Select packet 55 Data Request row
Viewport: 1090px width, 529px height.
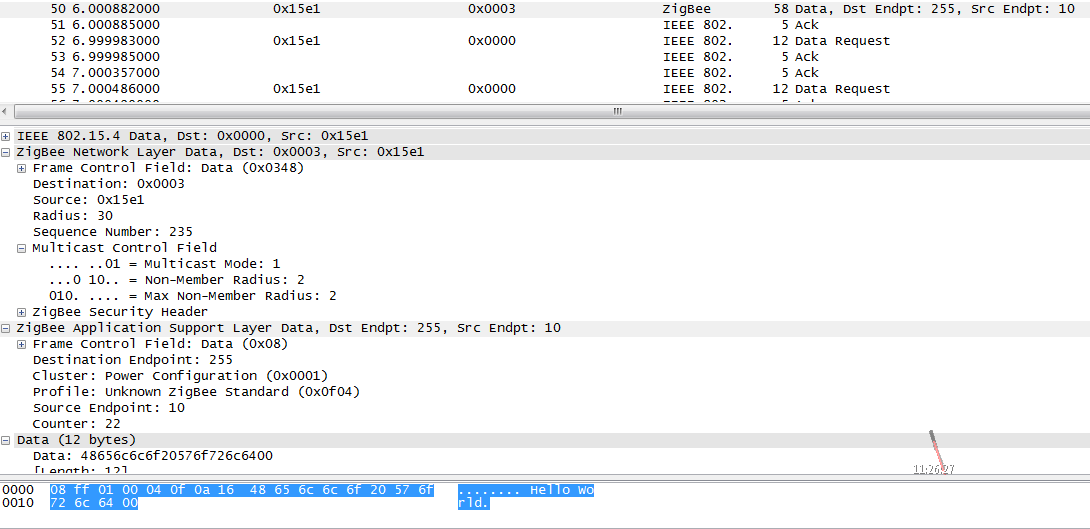tap(545, 89)
